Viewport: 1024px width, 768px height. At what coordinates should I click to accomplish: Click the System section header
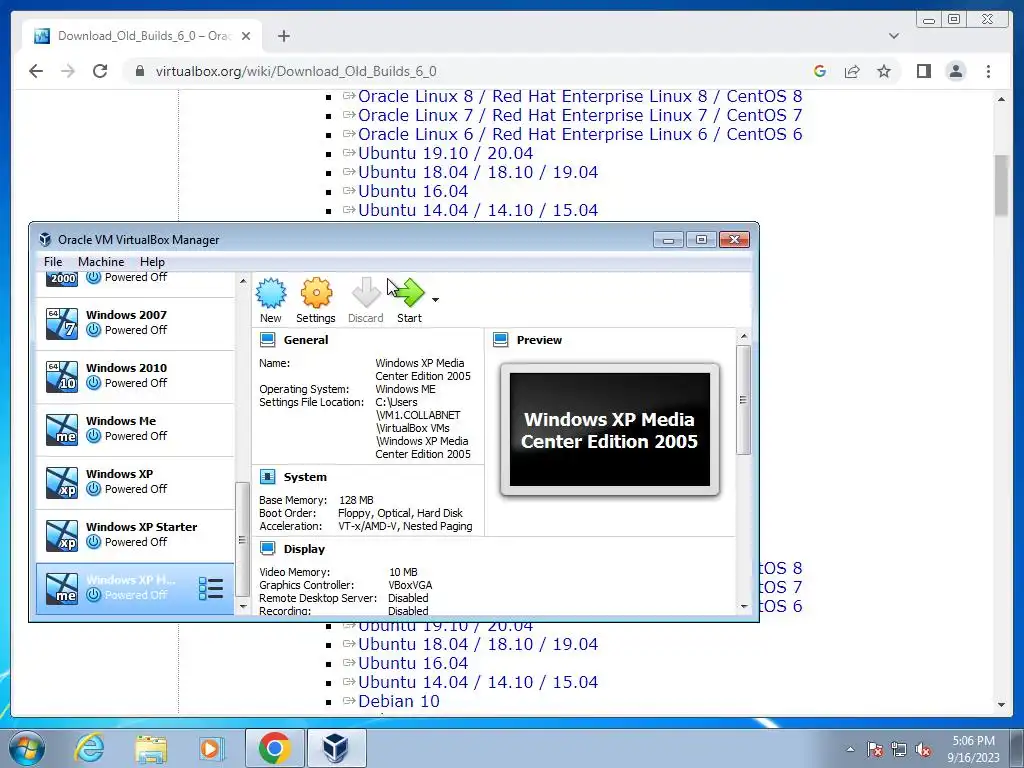click(305, 477)
